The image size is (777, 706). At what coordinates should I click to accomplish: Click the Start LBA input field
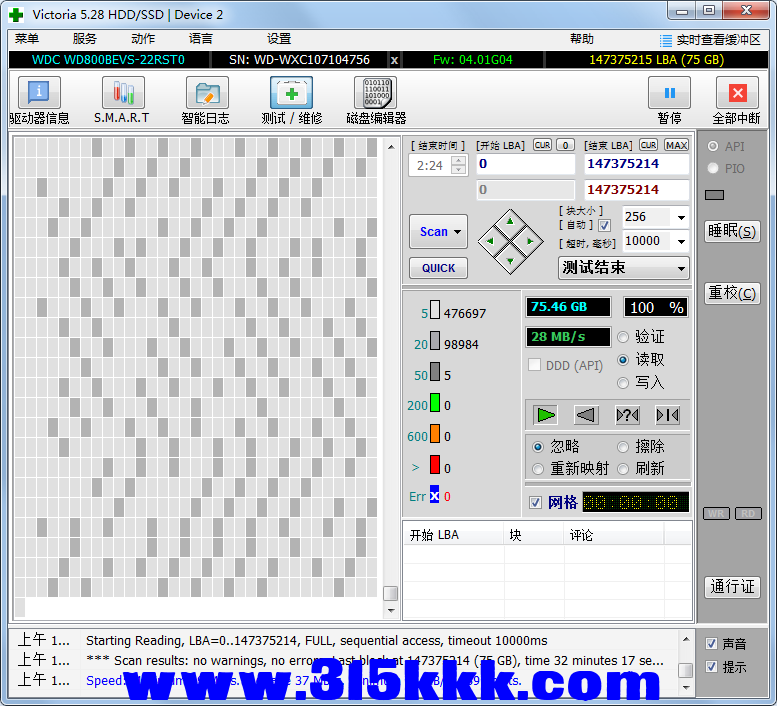pos(525,164)
